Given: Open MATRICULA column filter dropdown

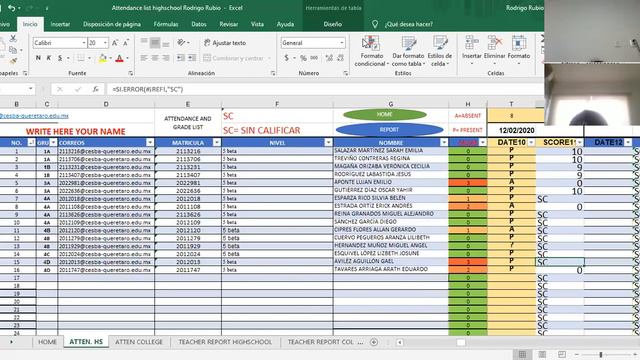Looking at the screenshot, I should point(217,142).
